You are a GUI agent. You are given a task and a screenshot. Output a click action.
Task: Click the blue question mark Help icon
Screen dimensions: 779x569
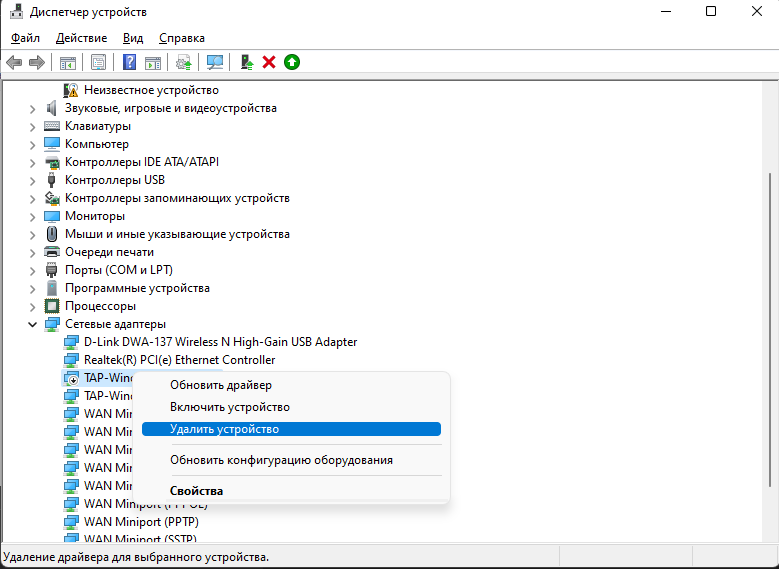pos(129,62)
